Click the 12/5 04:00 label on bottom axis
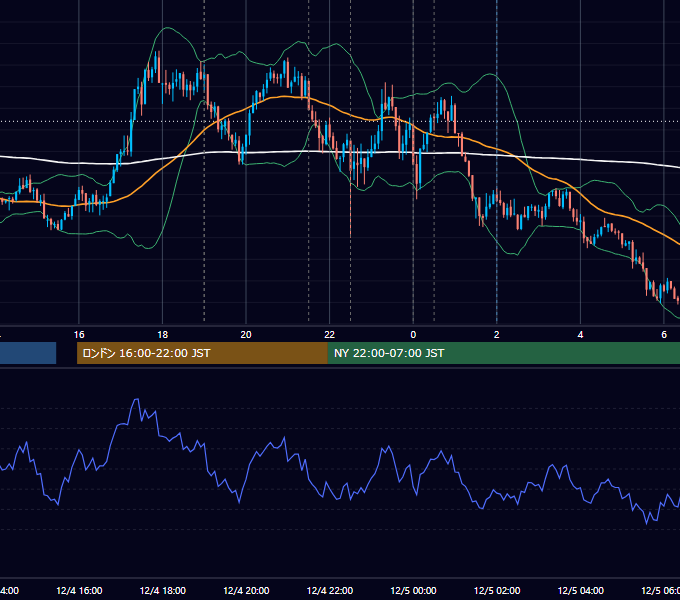The width and height of the screenshot is (680, 600). (581, 590)
